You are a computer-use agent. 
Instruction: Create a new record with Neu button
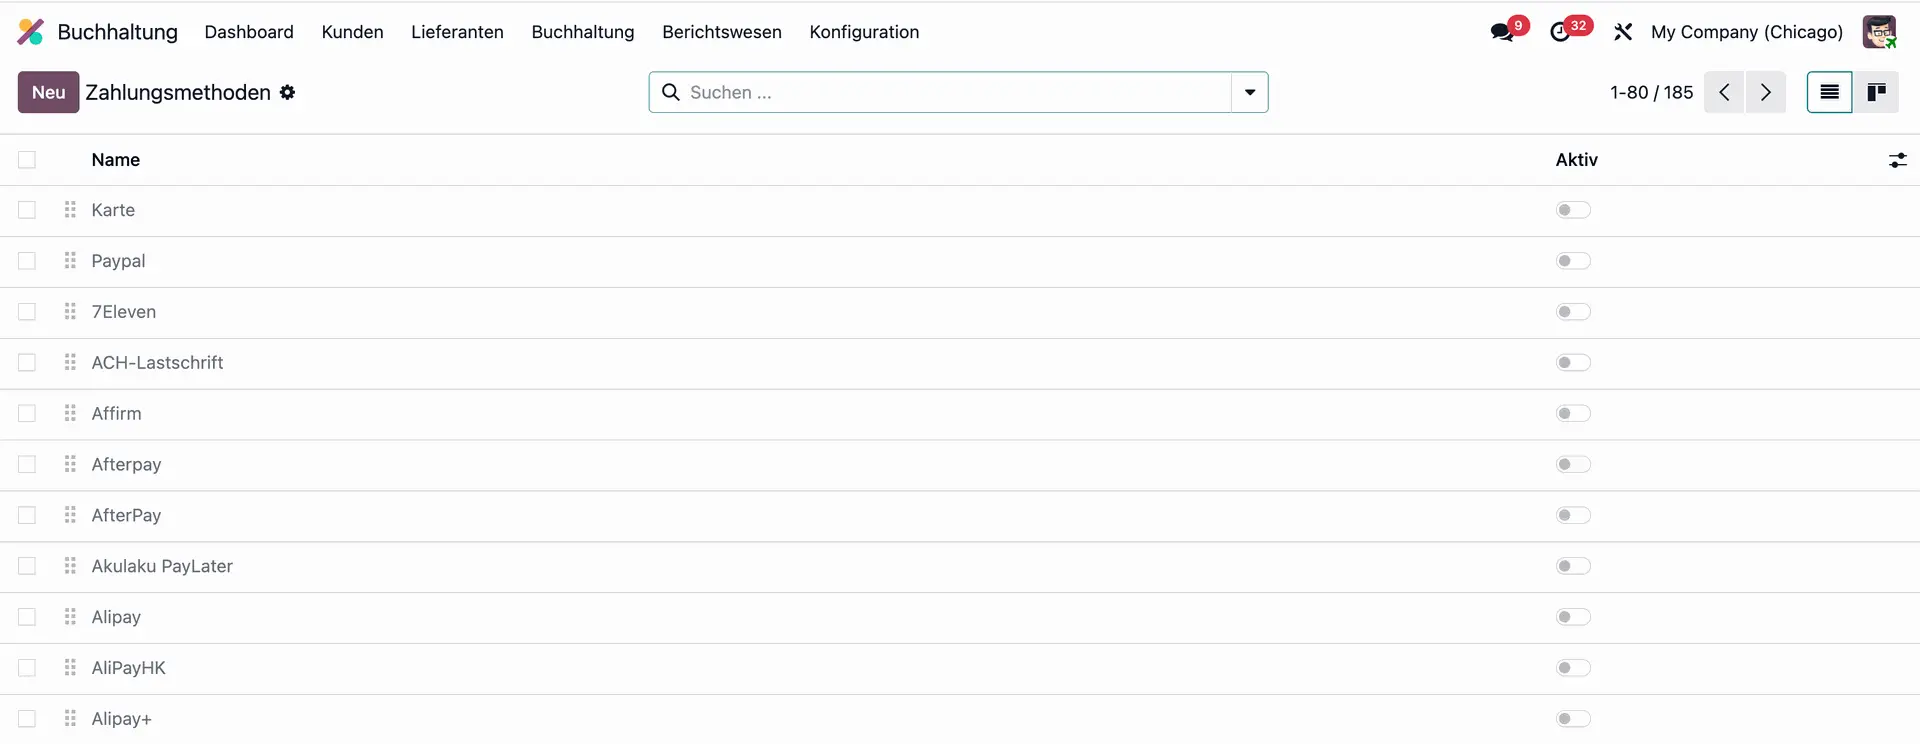(48, 92)
